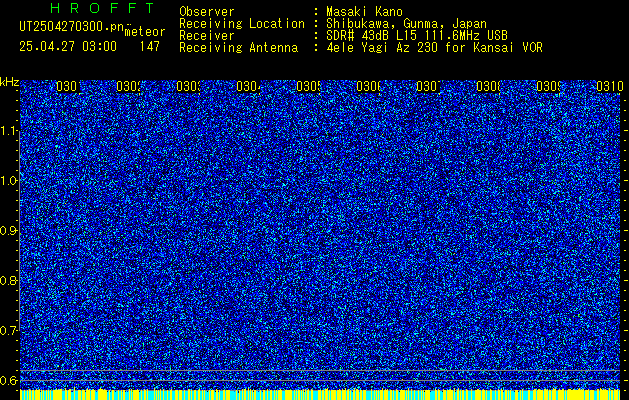Click the 0308 time marker
The width and height of the screenshot is (629, 400).
coord(488,86)
